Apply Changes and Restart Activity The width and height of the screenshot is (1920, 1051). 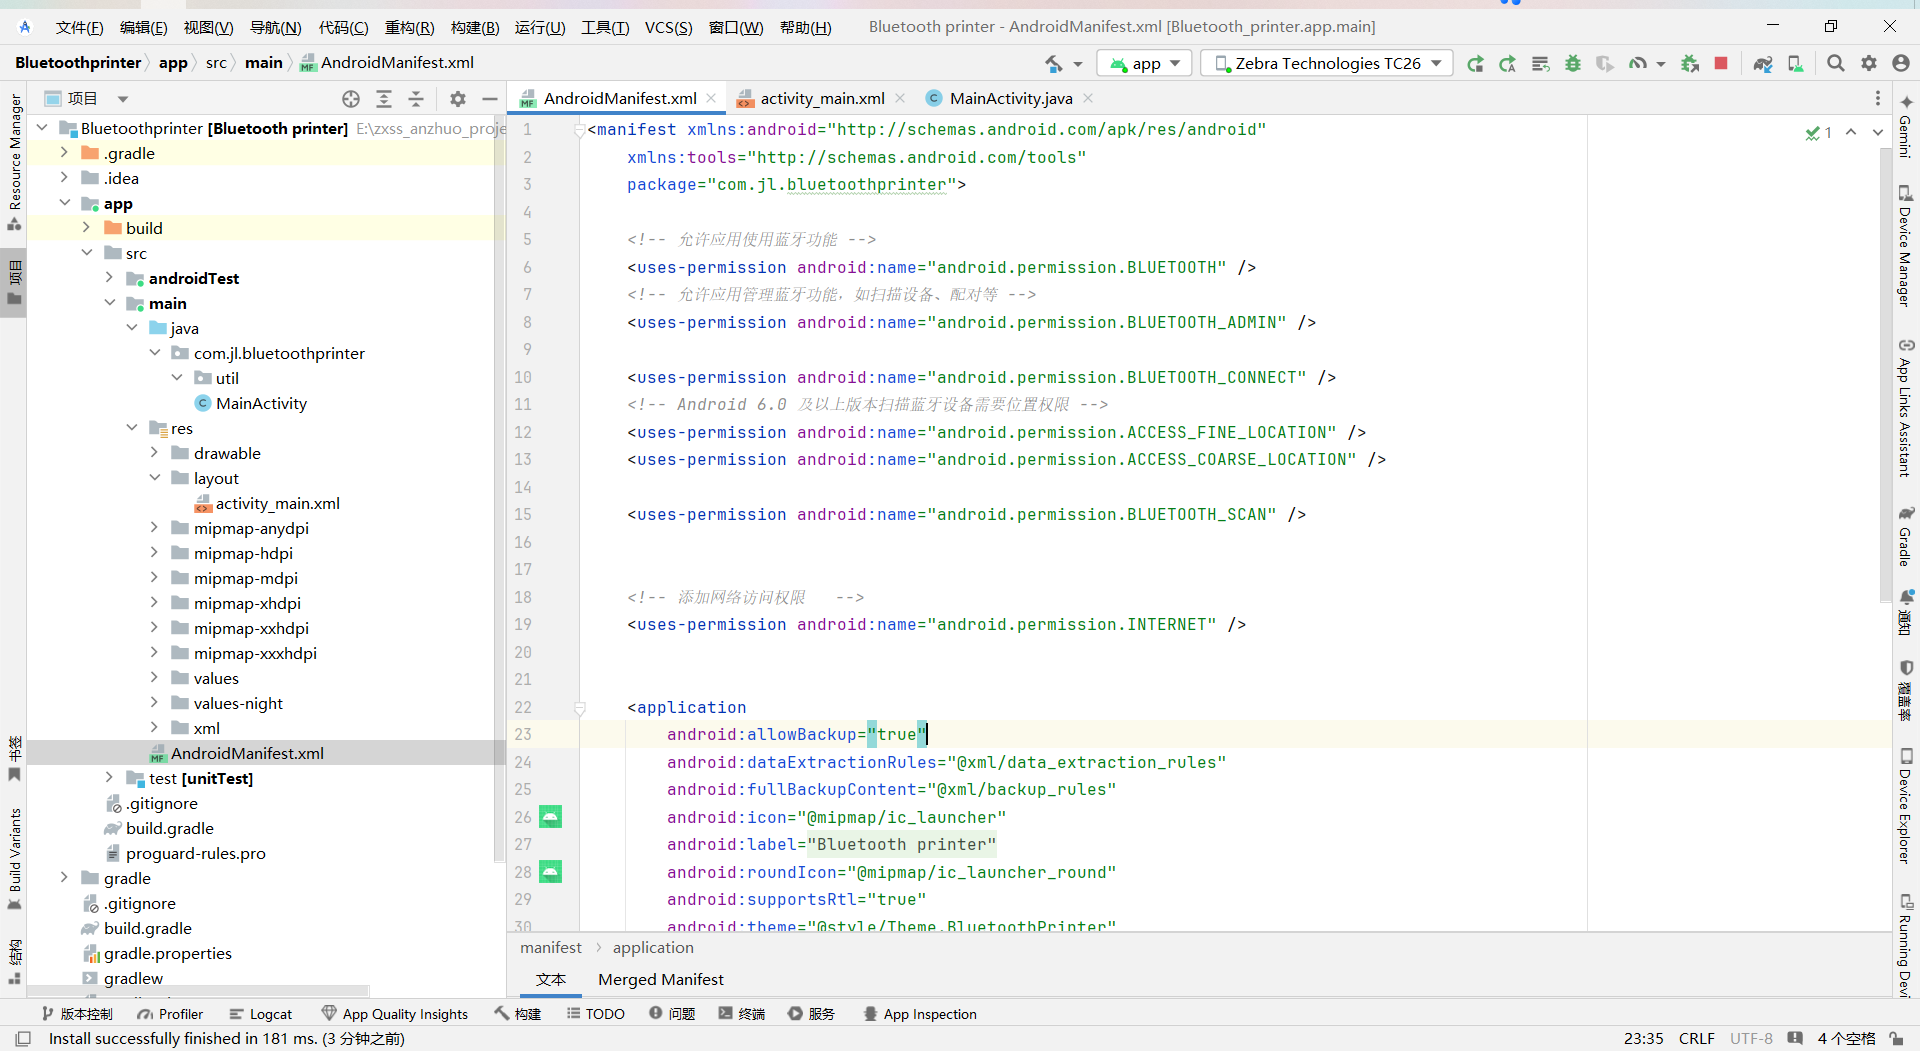pos(1508,63)
